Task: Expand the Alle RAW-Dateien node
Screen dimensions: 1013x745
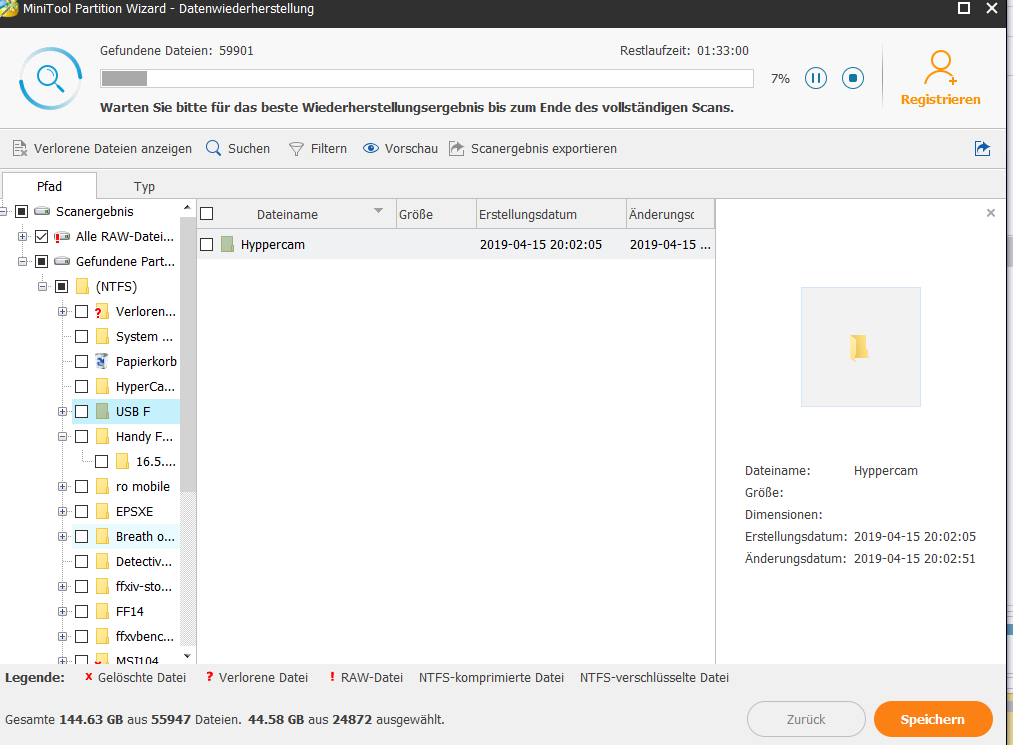Action: pos(23,236)
